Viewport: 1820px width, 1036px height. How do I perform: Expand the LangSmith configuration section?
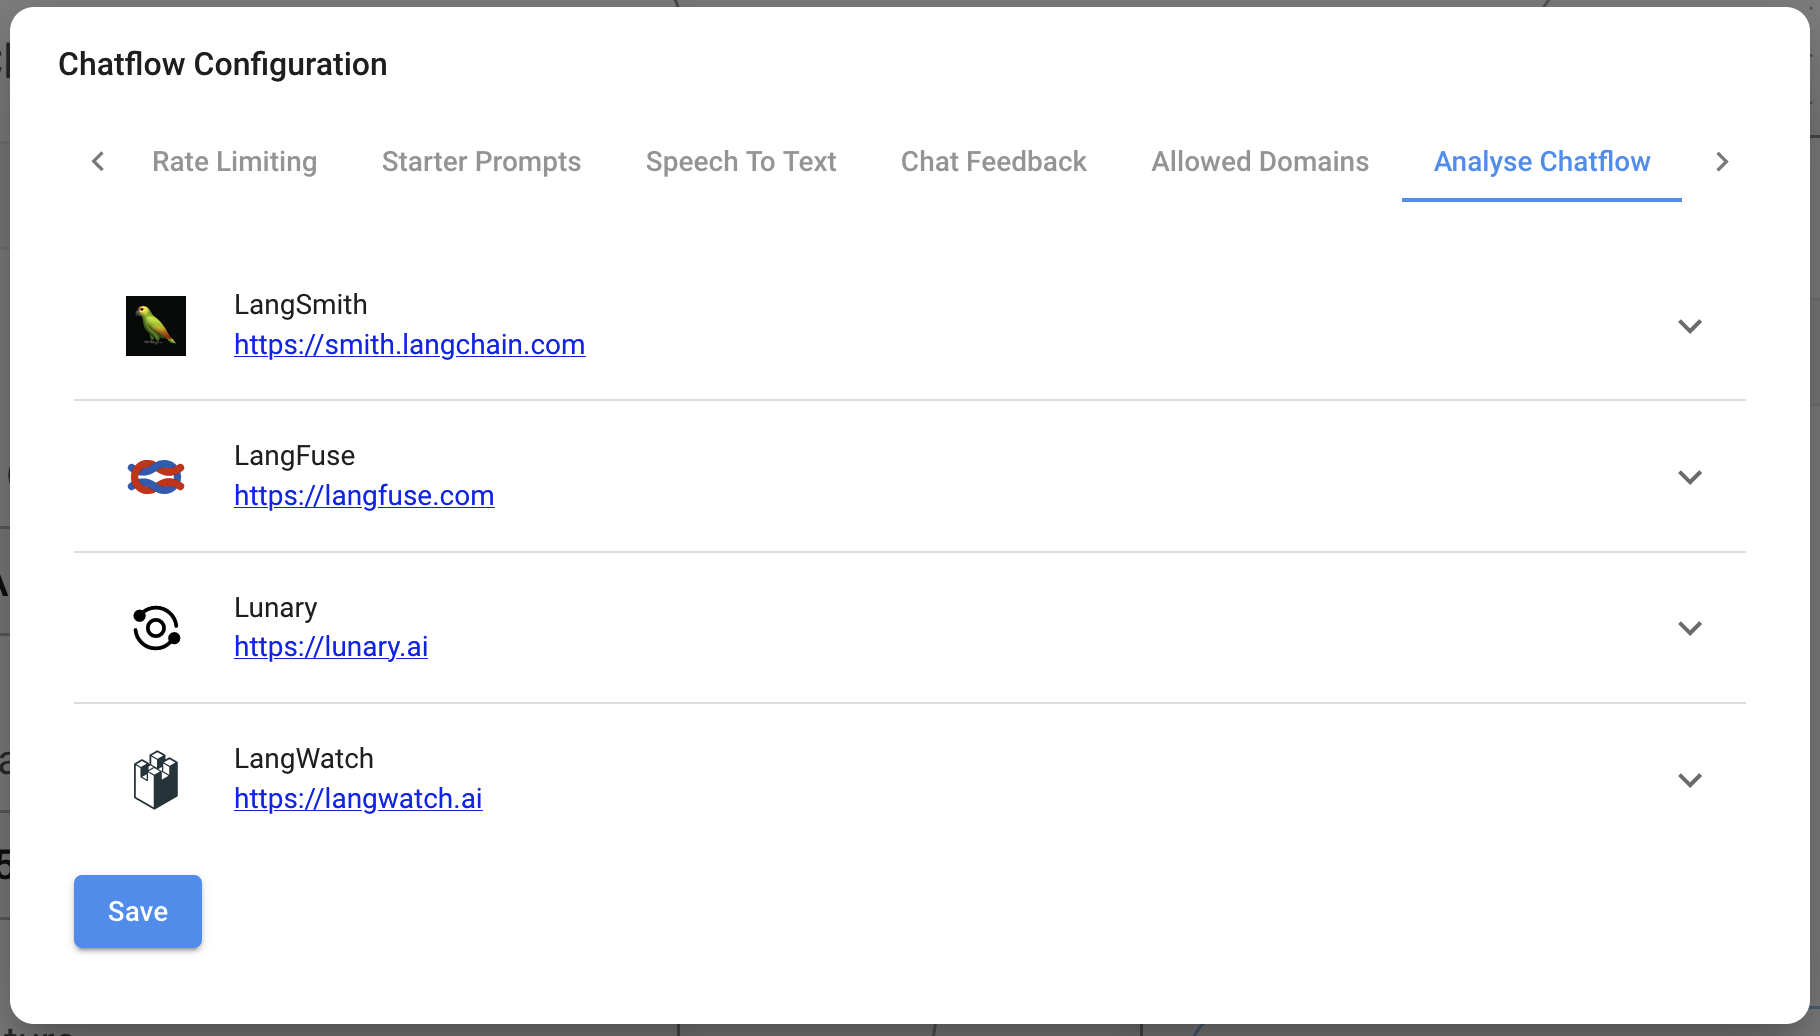coord(1691,325)
